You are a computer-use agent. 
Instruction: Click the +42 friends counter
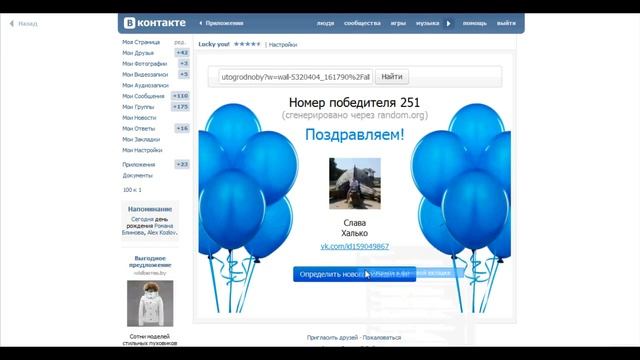[182, 53]
